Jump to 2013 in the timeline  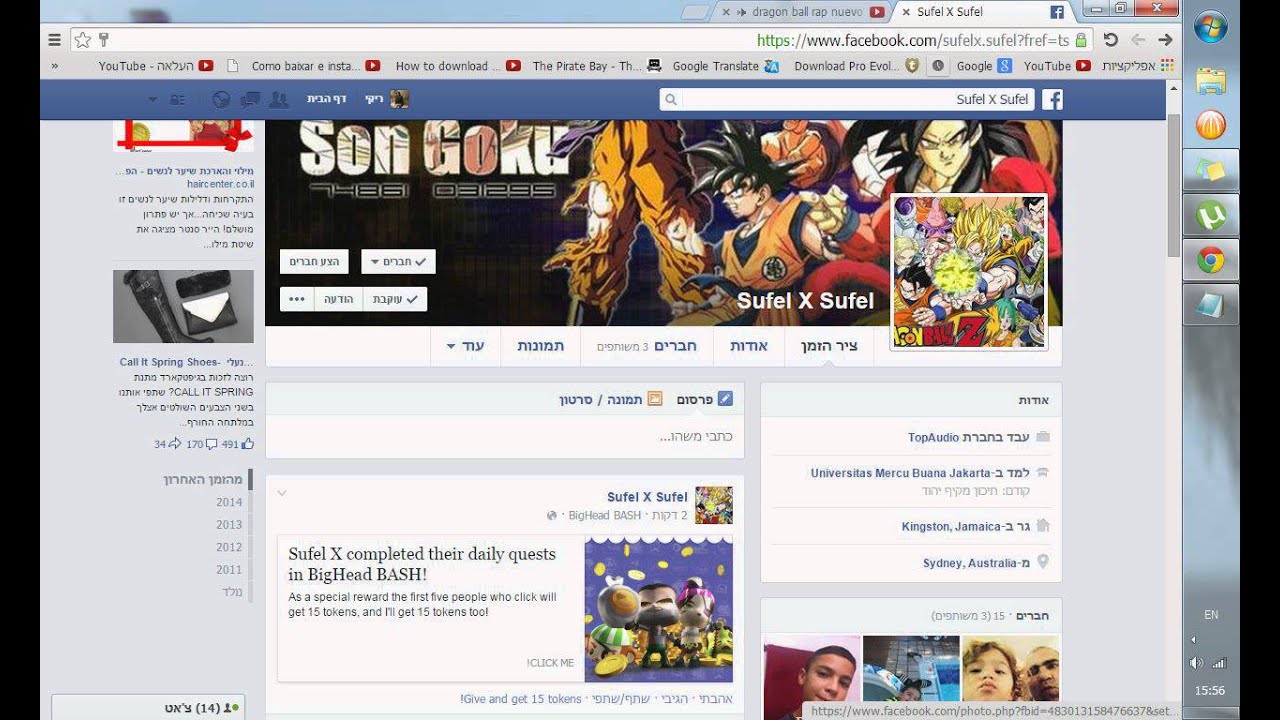[229, 524]
